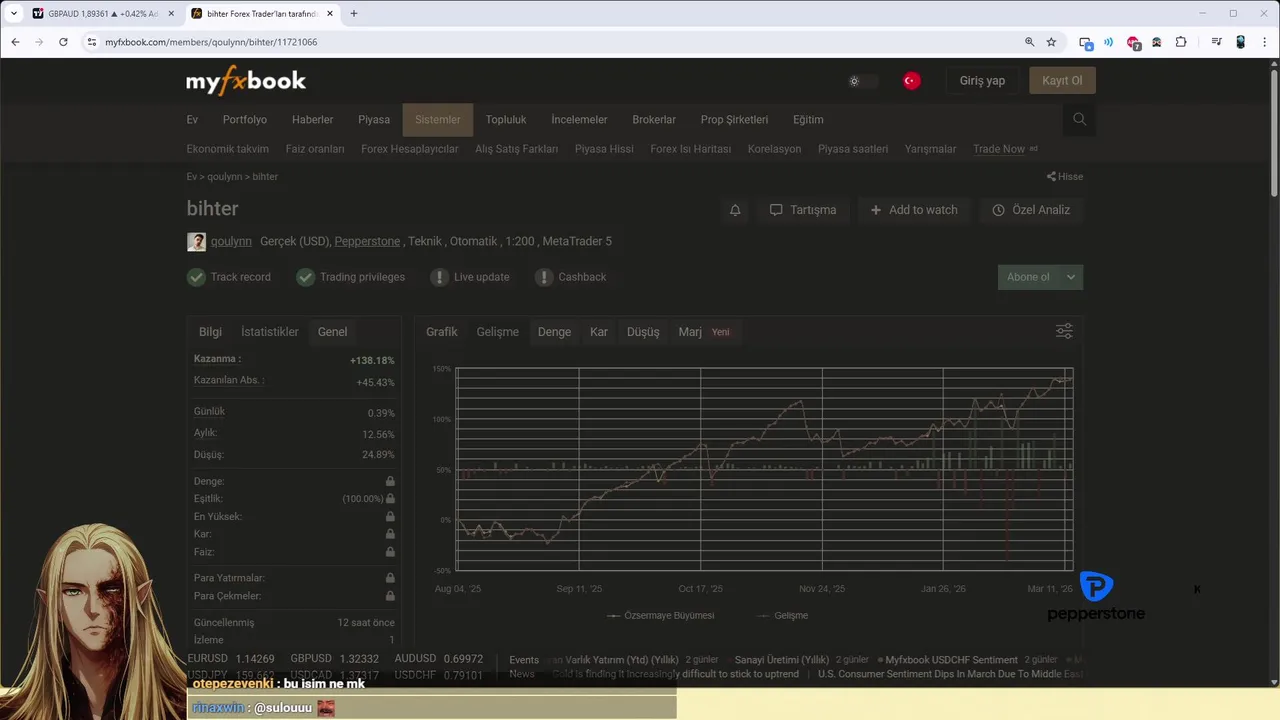The width and height of the screenshot is (1280, 720).
Task: Open the Piyasa menu item
Action: [374, 120]
